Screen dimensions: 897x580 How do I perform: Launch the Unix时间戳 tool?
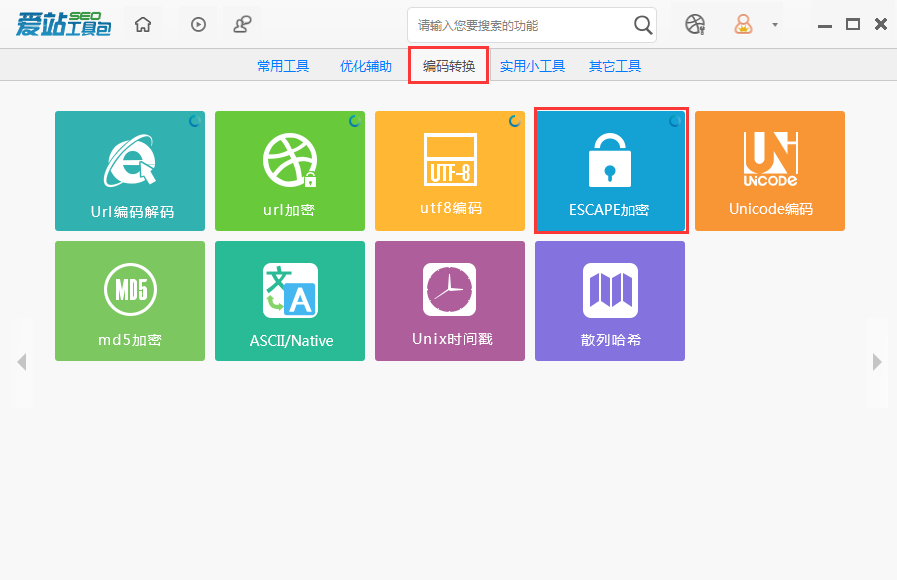pyautogui.click(x=449, y=300)
